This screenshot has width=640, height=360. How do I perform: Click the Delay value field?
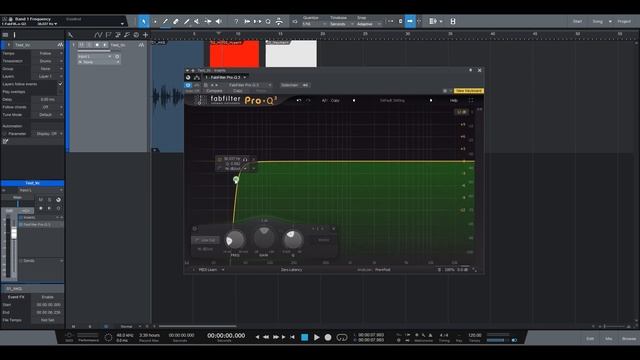coord(47,100)
